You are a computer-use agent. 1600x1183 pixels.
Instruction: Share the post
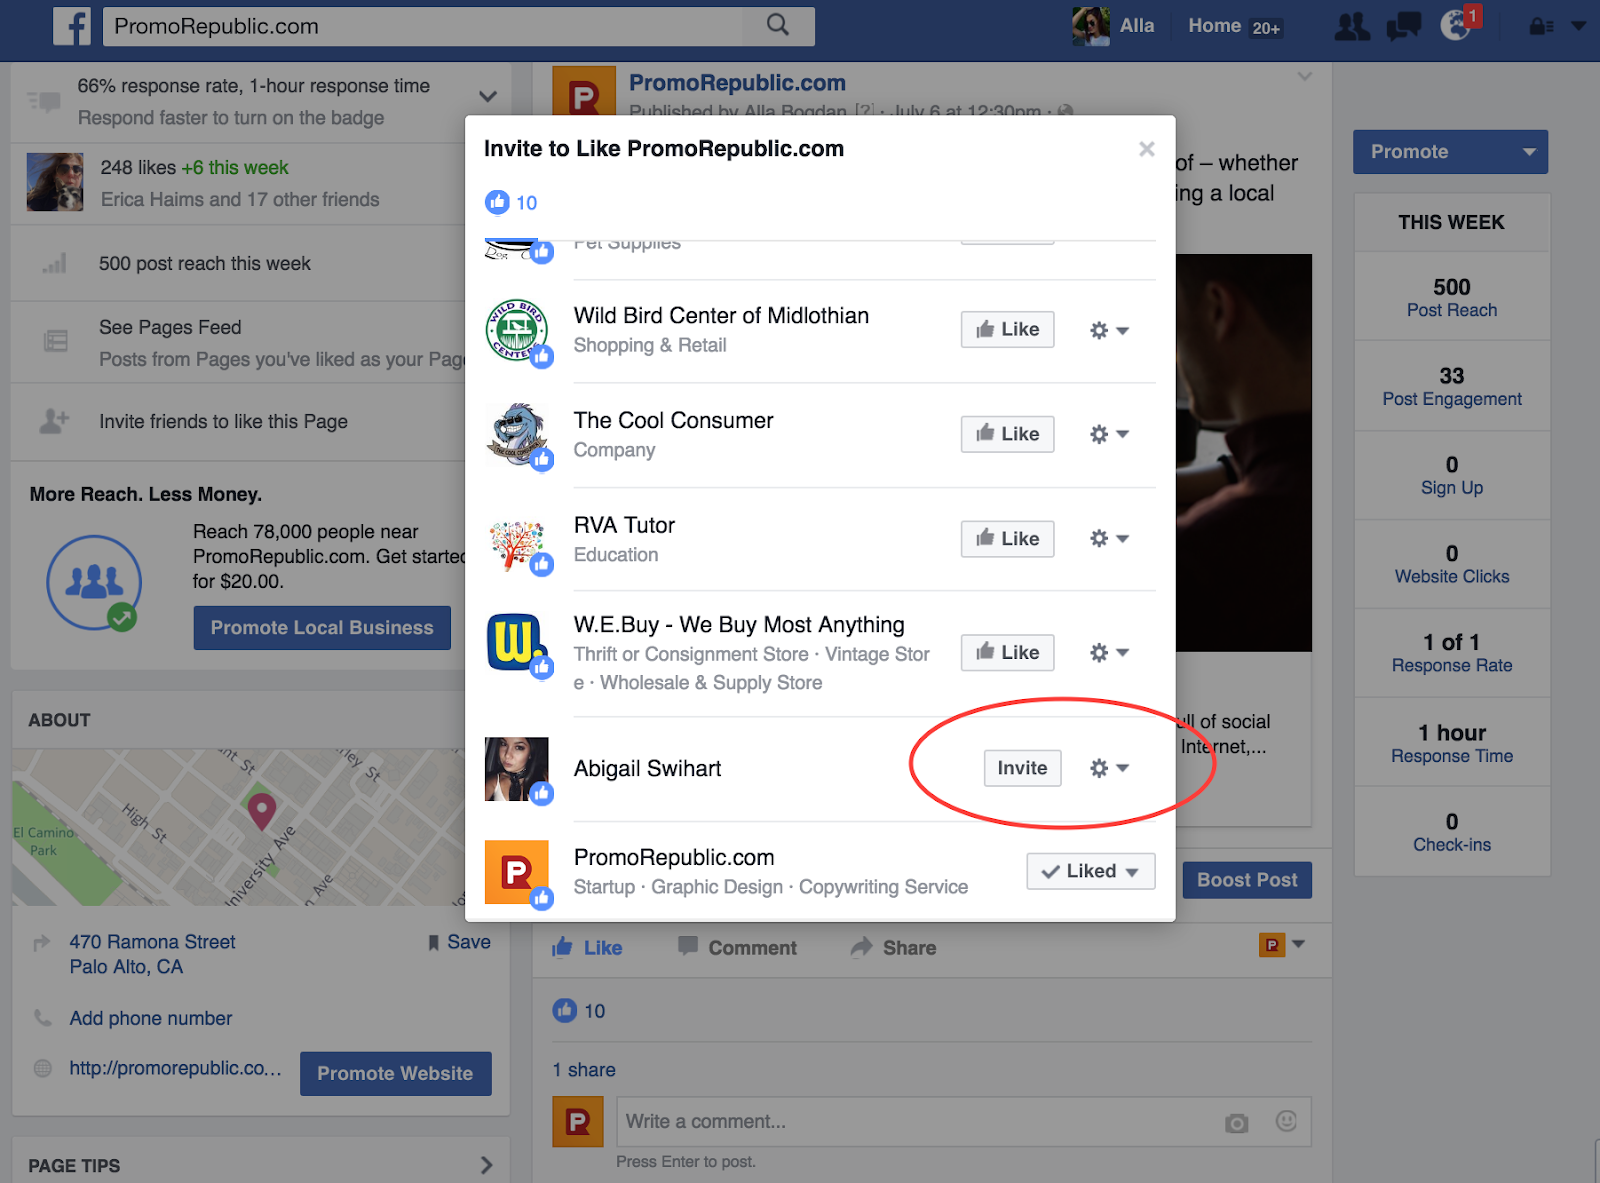pyautogui.click(x=893, y=948)
